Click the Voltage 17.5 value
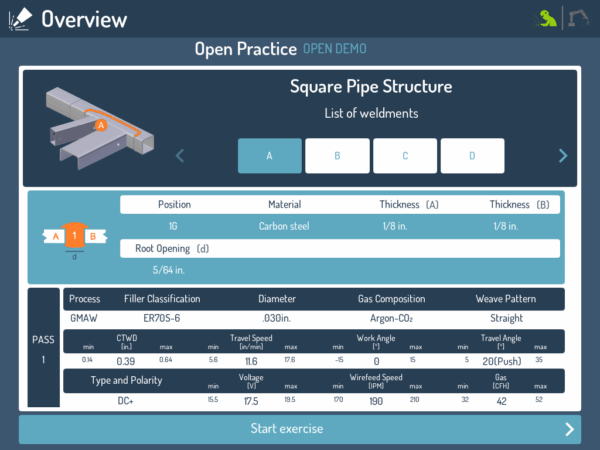Screen dimensions: 600x450 (251, 400)
